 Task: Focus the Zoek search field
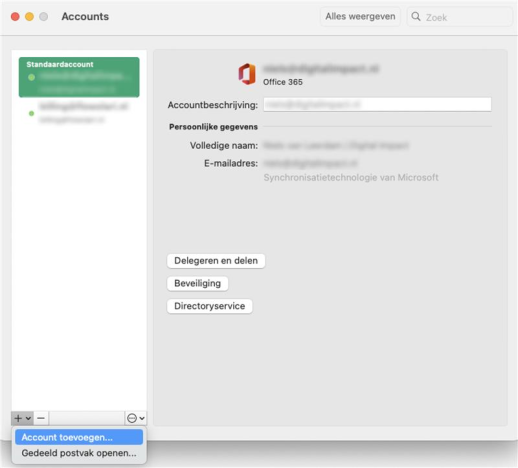460,17
